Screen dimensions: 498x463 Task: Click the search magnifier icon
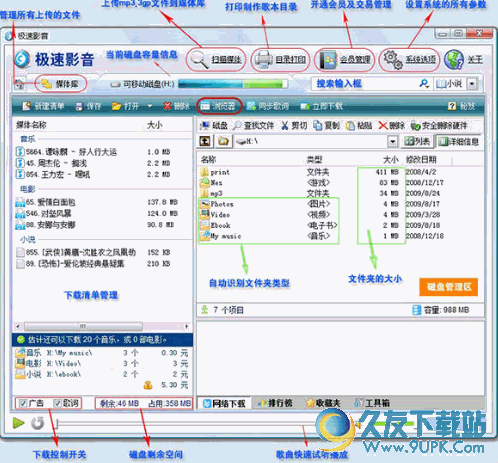coord(424,83)
